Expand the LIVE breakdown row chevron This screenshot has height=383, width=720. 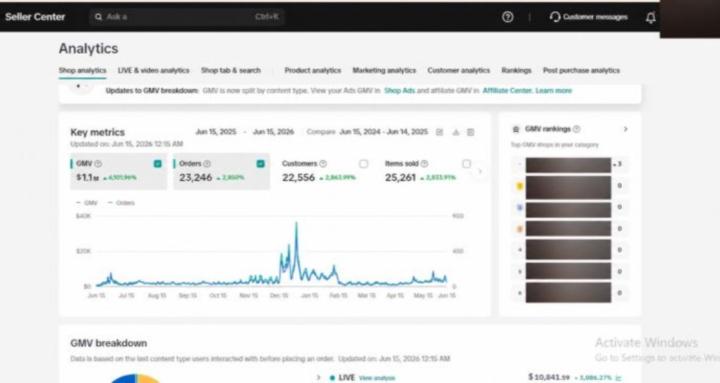(x=318, y=377)
